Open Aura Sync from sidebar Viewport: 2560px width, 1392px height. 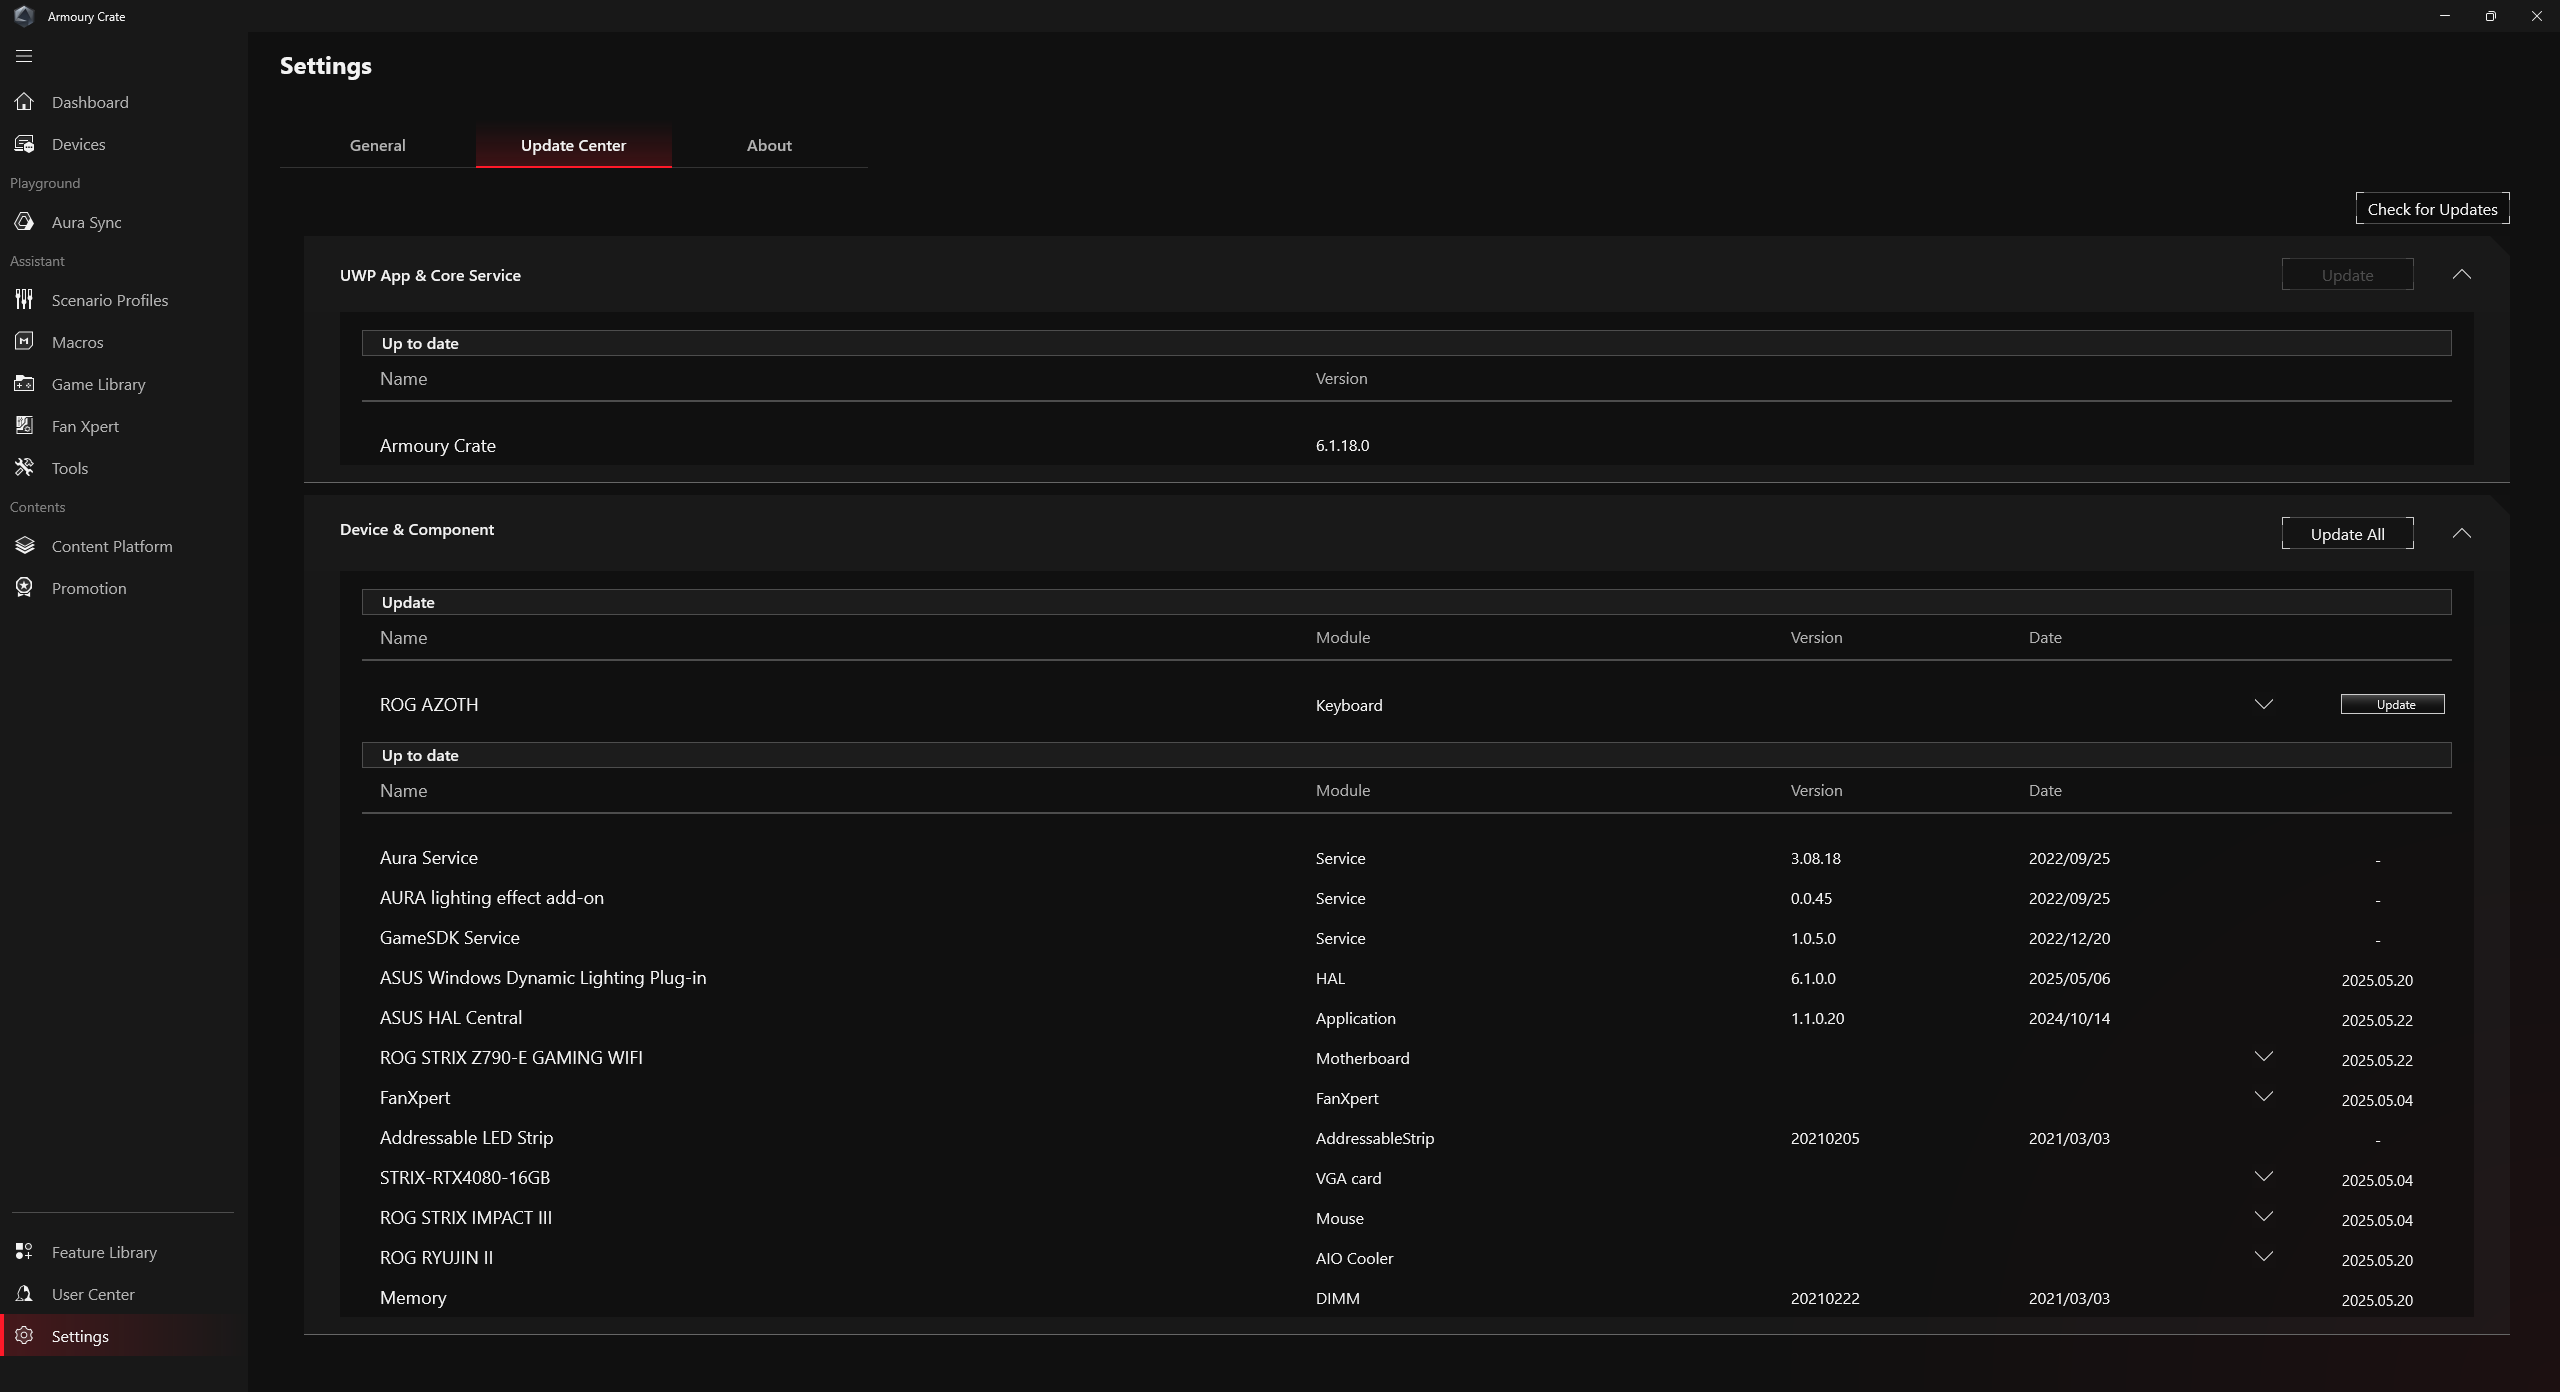pyautogui.click(x=124, y=222)
